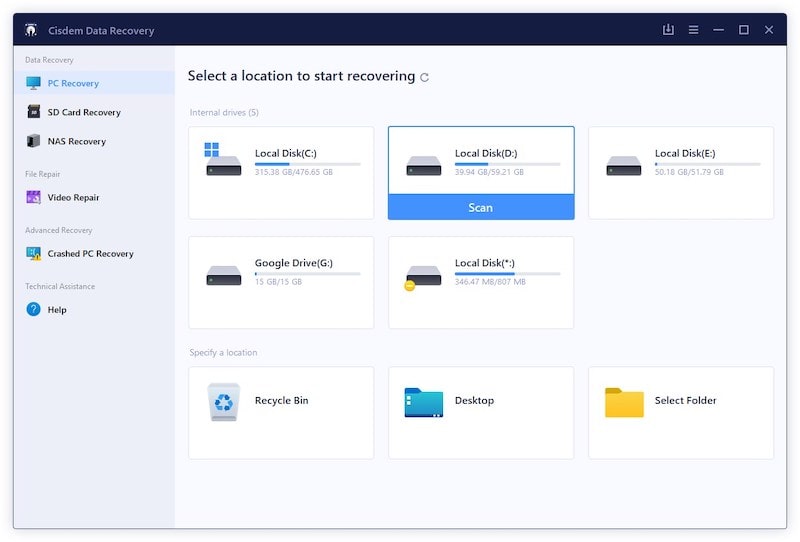Click the Select Folder yellow folder icon
The image size is (800, 542).
tap(624, 402)
